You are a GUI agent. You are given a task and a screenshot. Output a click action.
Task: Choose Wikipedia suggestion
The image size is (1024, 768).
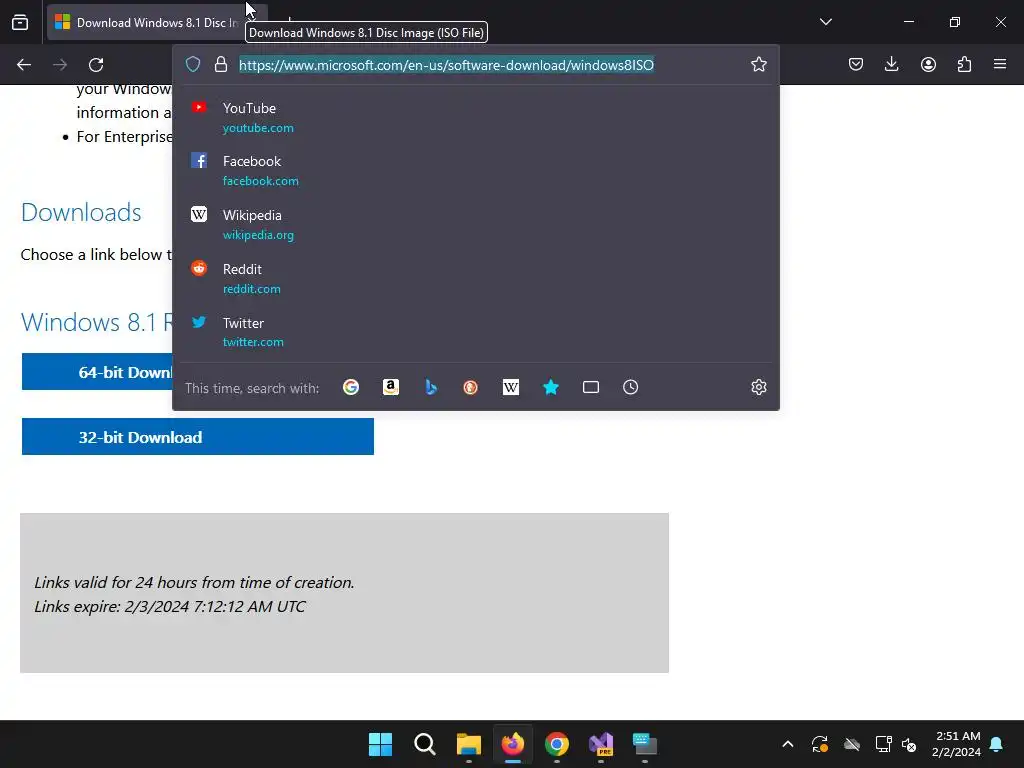tap(475, 225)
